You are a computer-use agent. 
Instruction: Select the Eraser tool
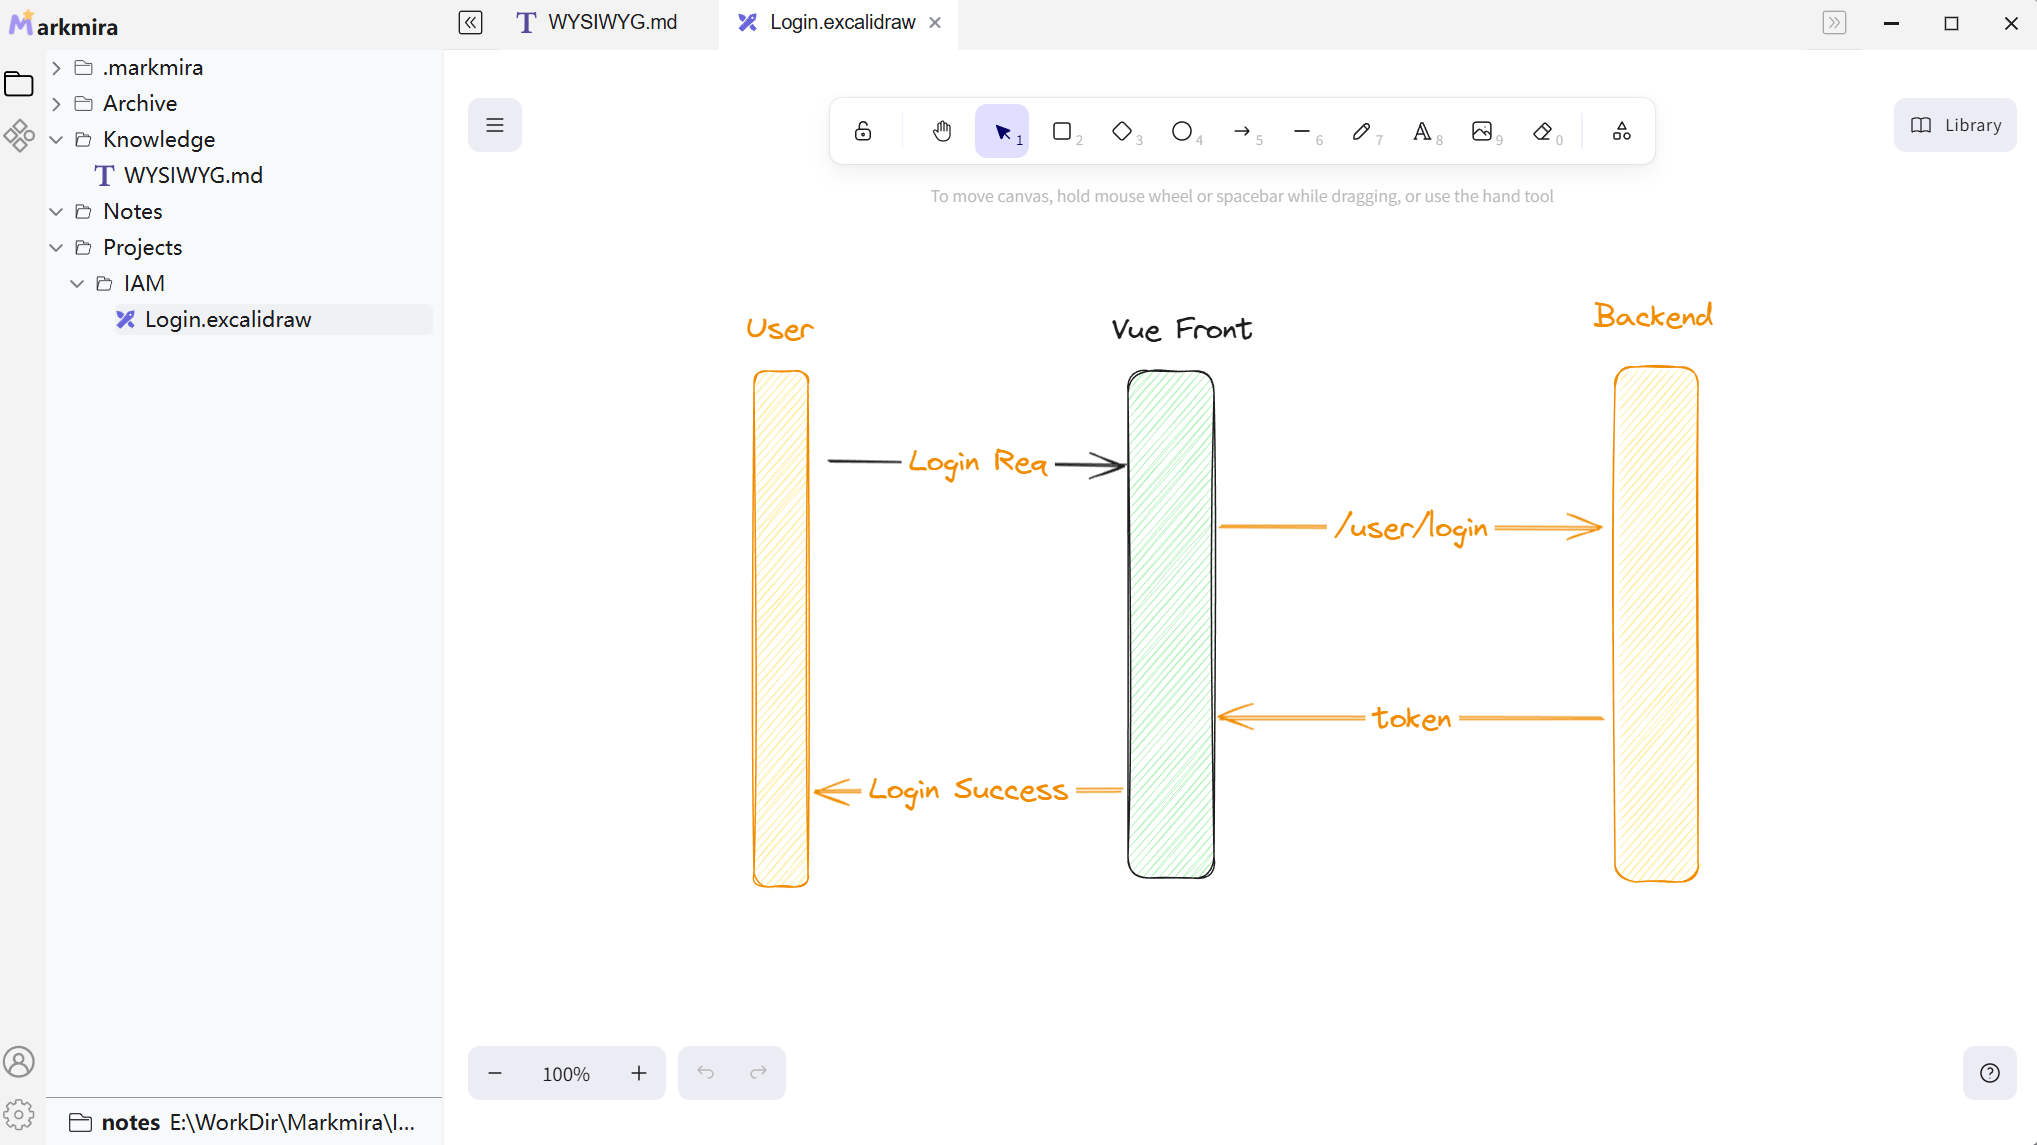[1543, 131]
